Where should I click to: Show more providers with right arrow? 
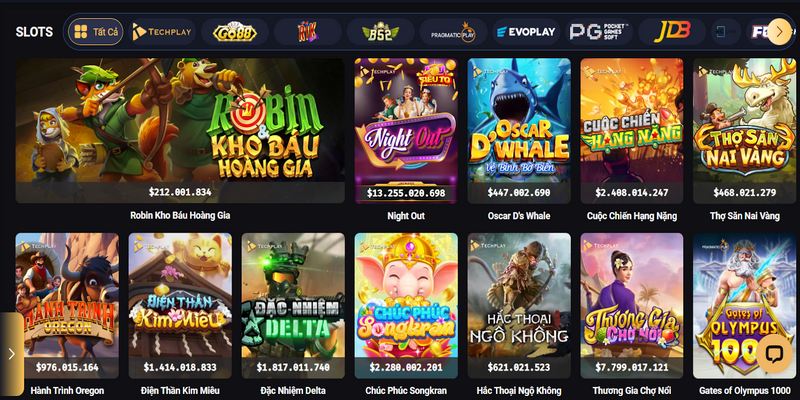pos(779,32)
